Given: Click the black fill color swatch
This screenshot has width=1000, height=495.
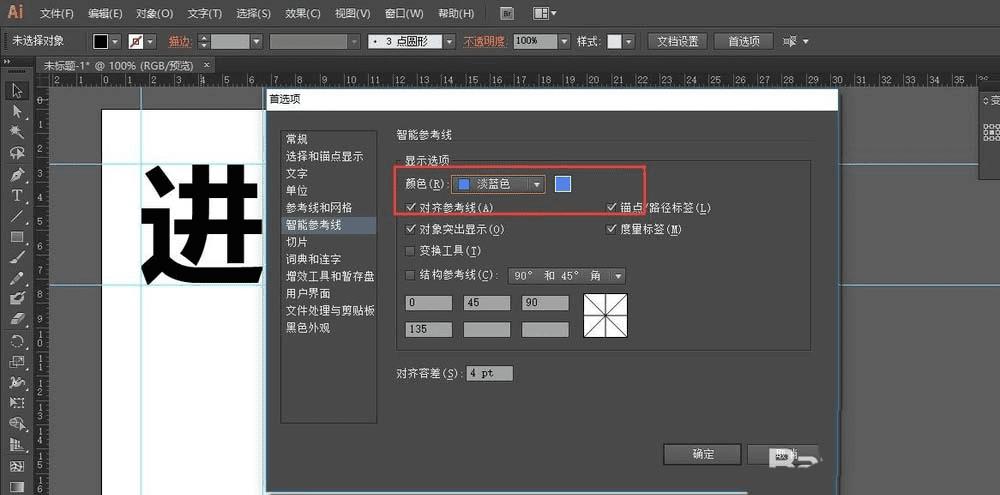Looking at the screenshot, I should click(101, 41).
